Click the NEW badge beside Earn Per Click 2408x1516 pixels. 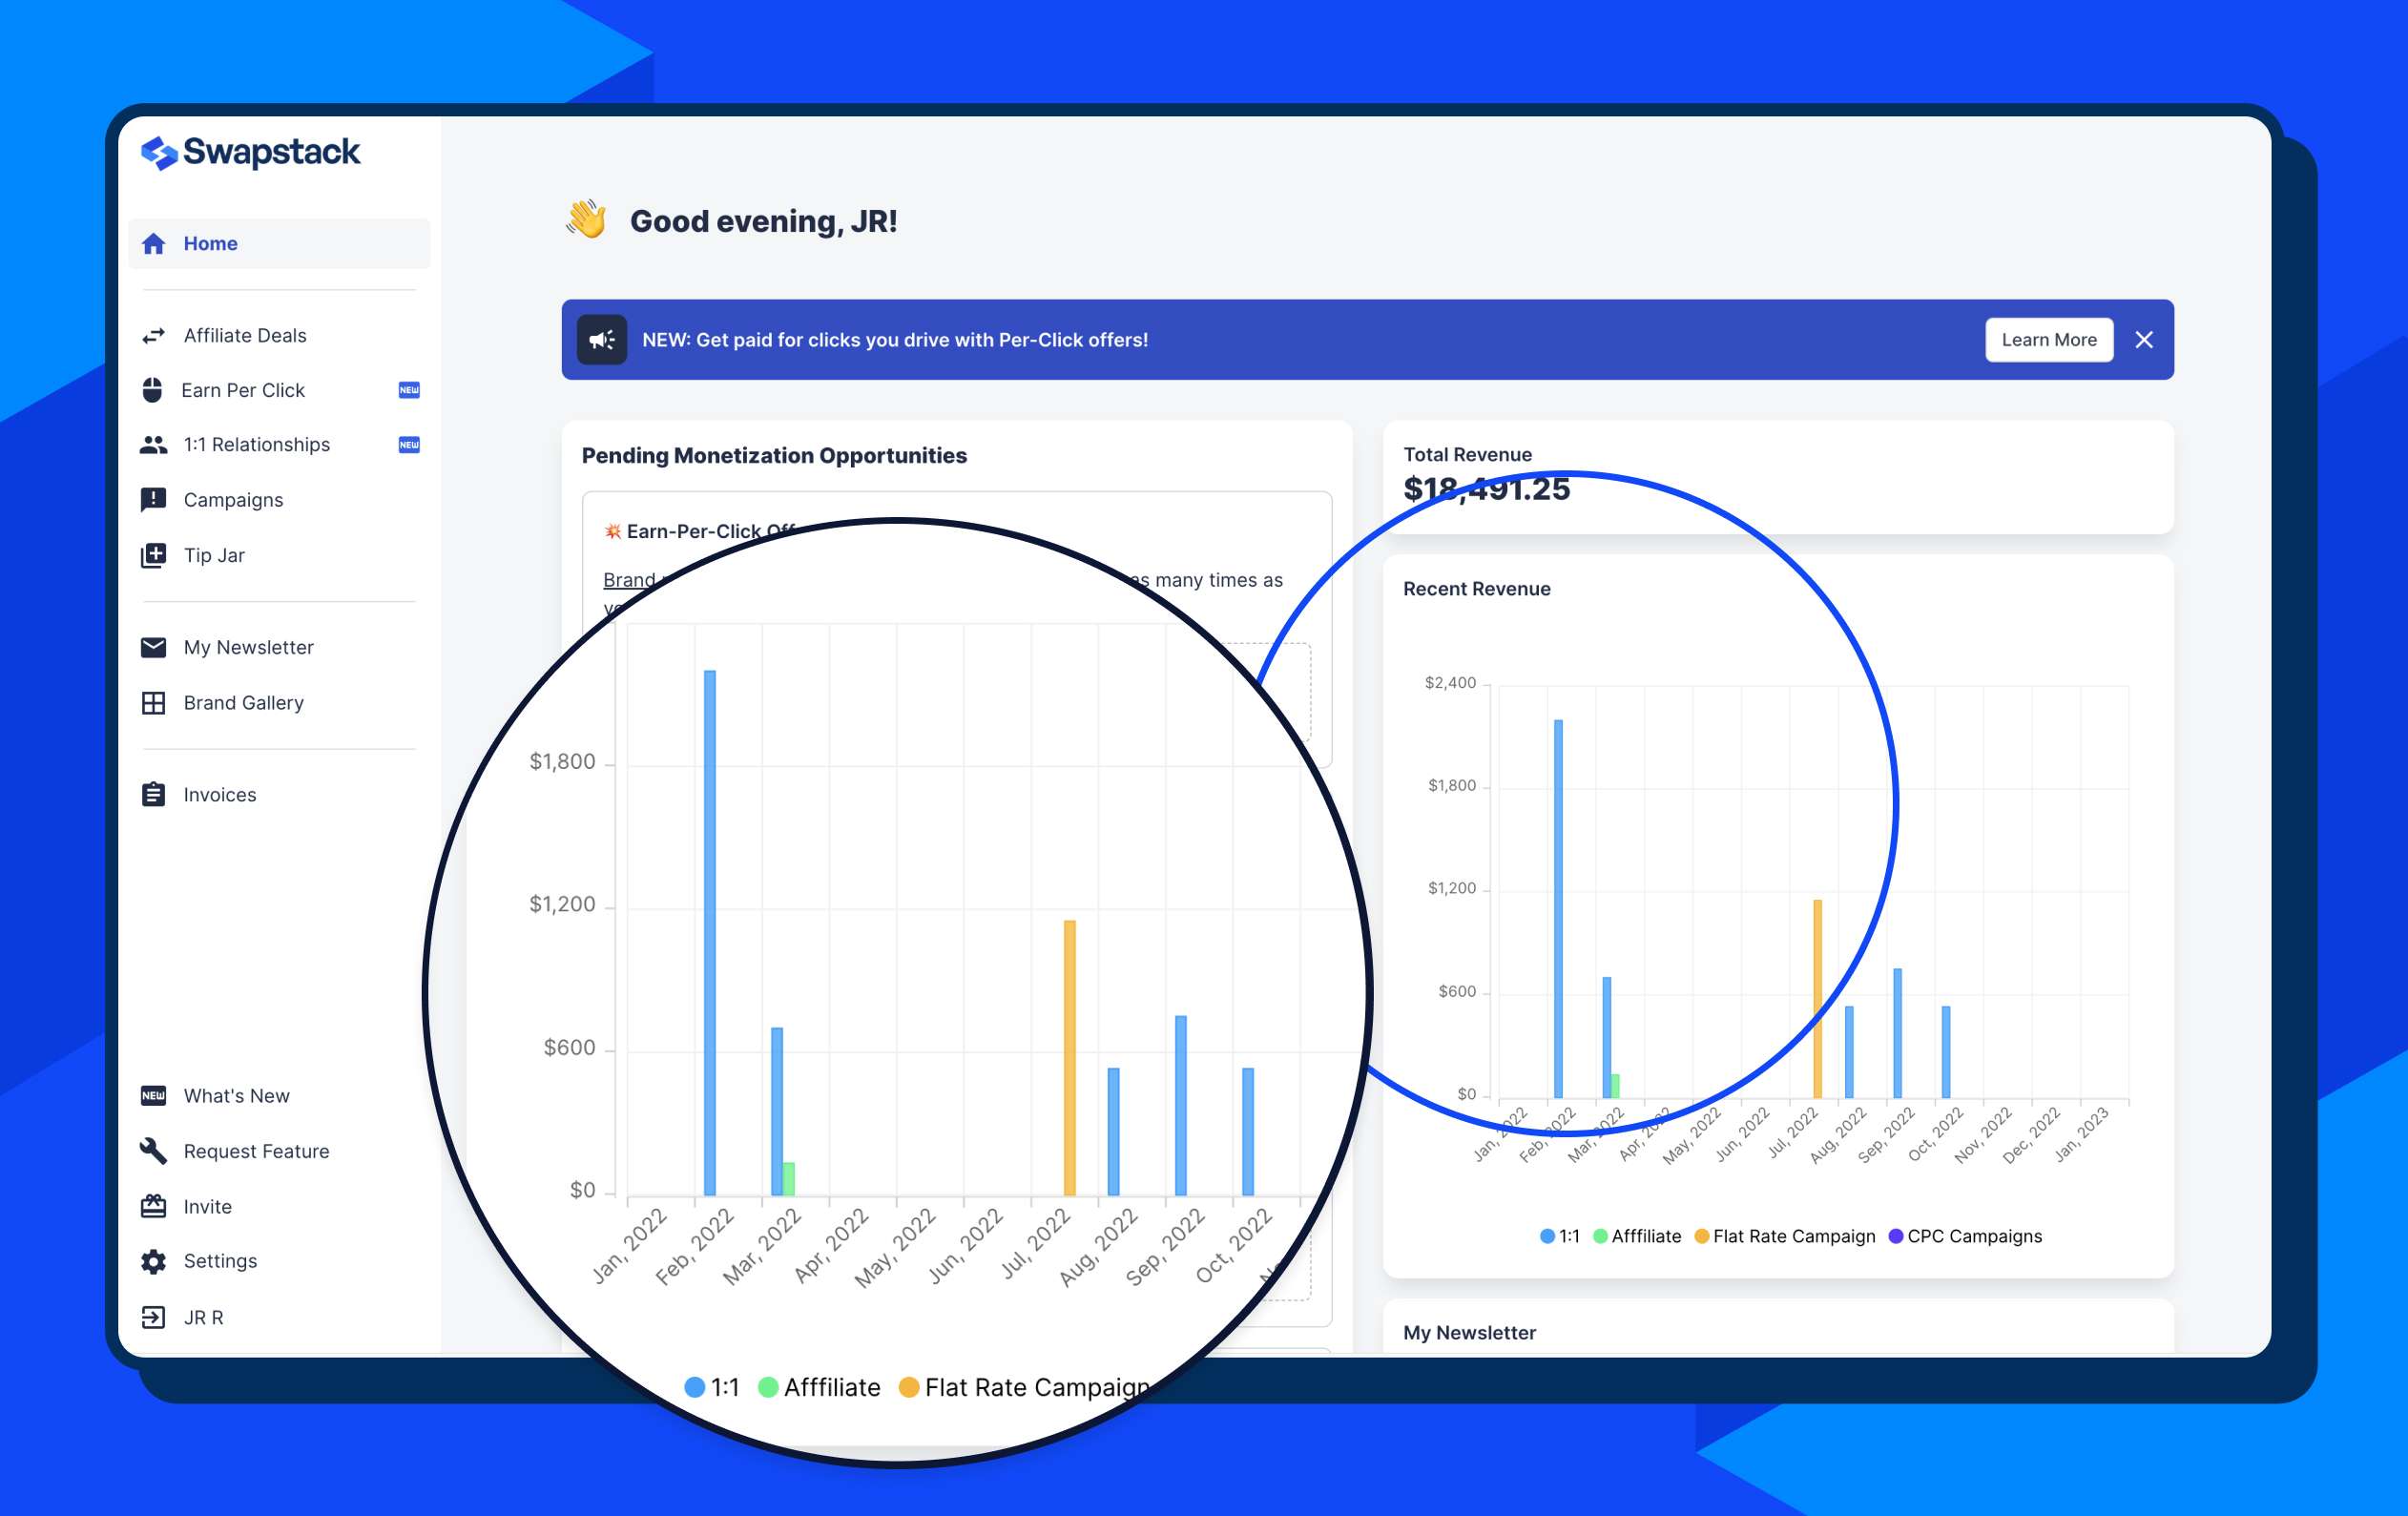click(409, 390)
